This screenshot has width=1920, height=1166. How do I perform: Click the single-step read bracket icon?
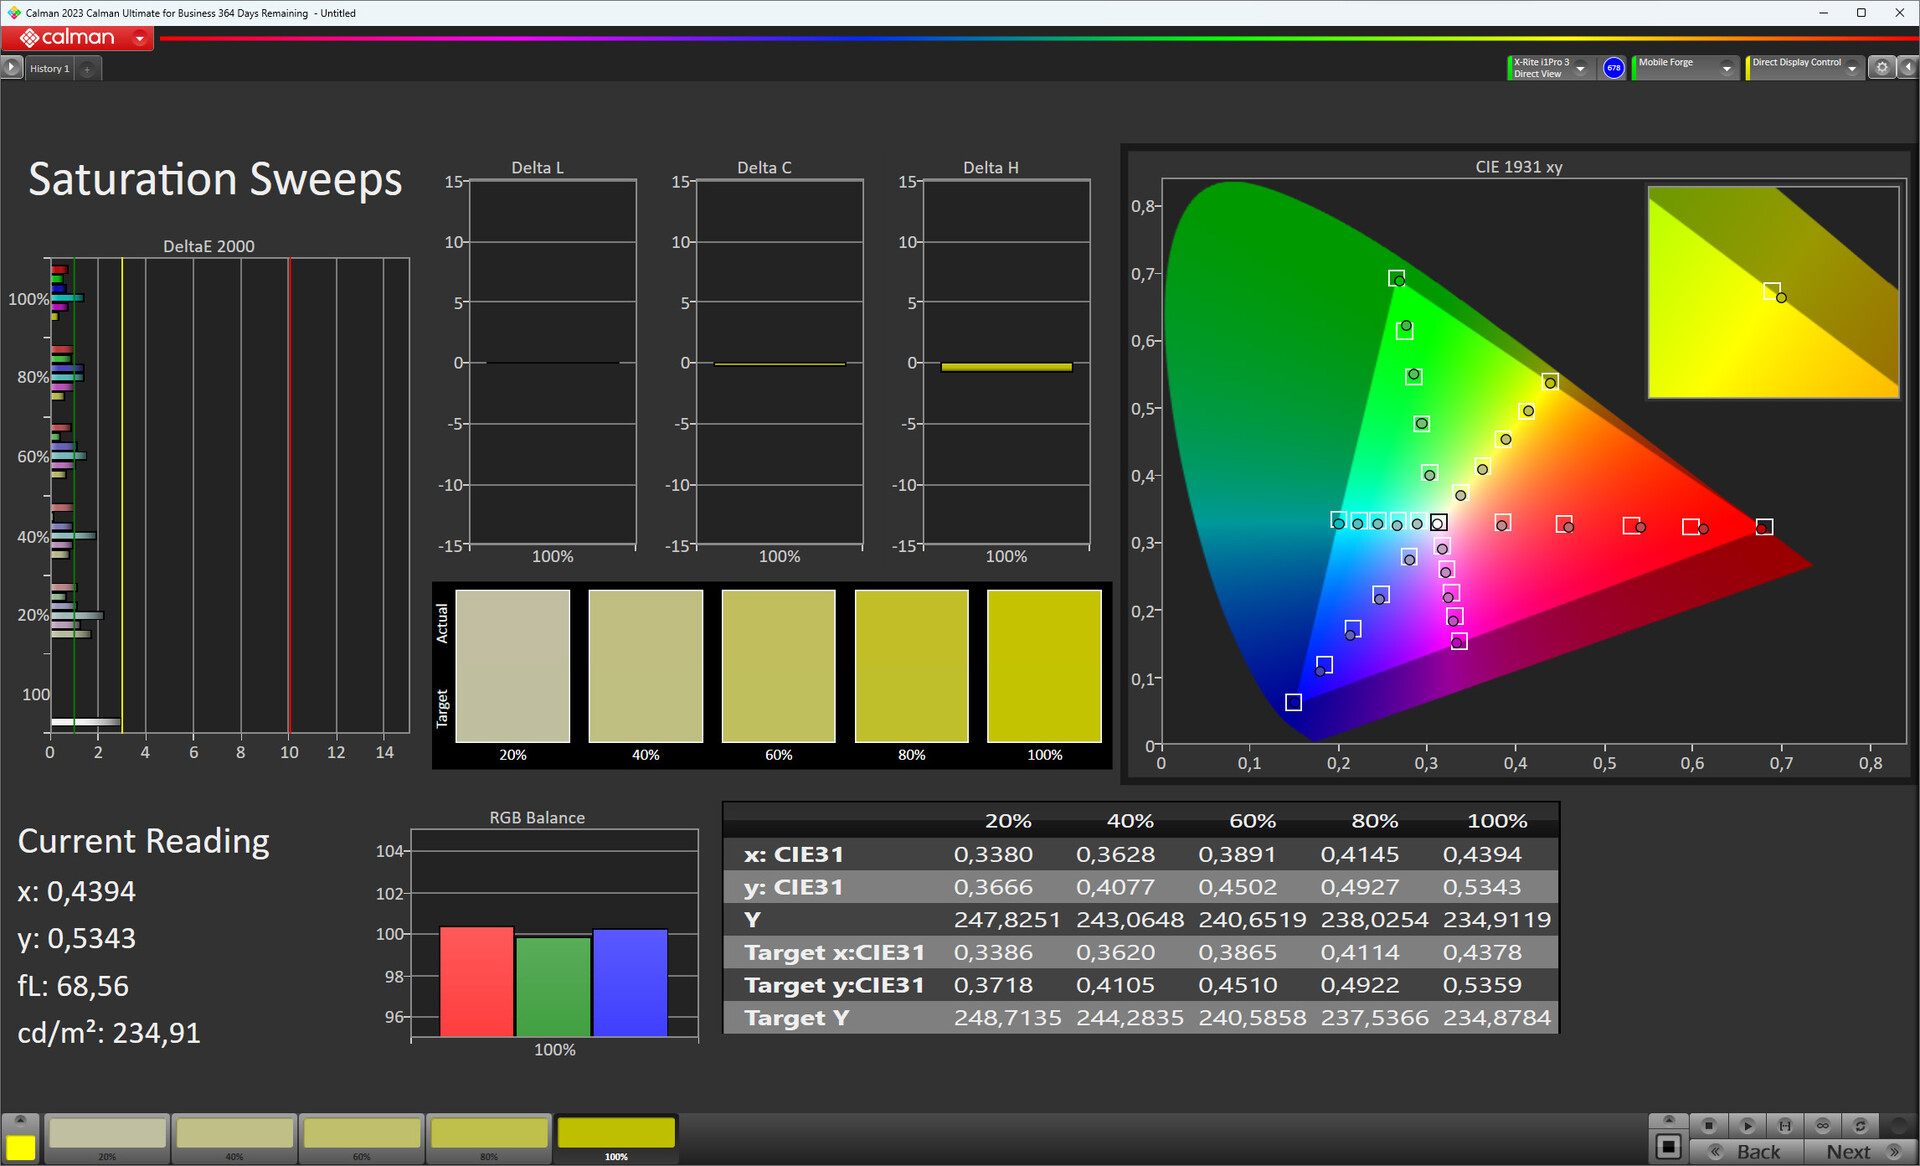pos(1785,1125)
